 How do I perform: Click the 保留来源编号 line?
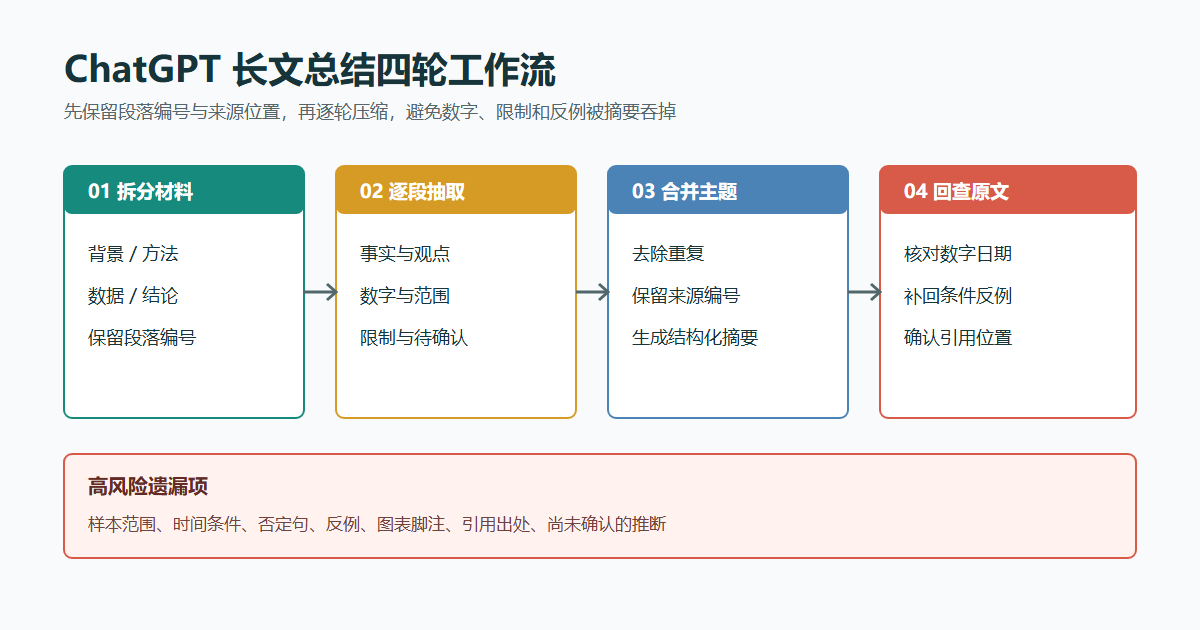click(x=686, y=296)
